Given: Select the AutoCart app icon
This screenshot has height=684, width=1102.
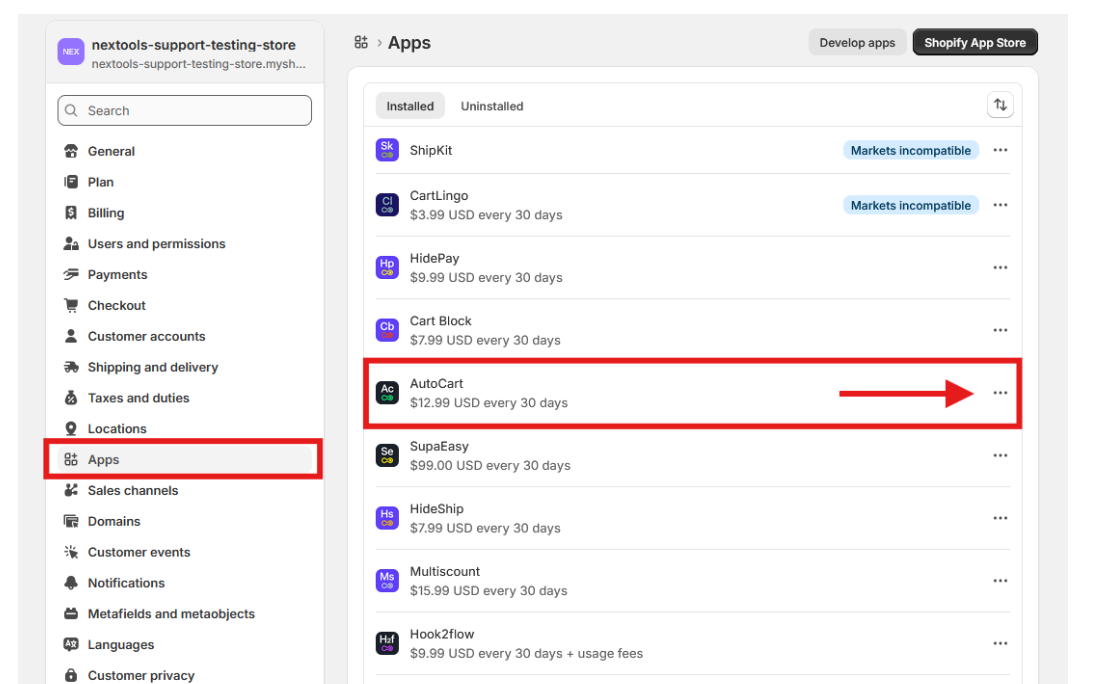Looking at the screenshot, I should click(387, 393).
